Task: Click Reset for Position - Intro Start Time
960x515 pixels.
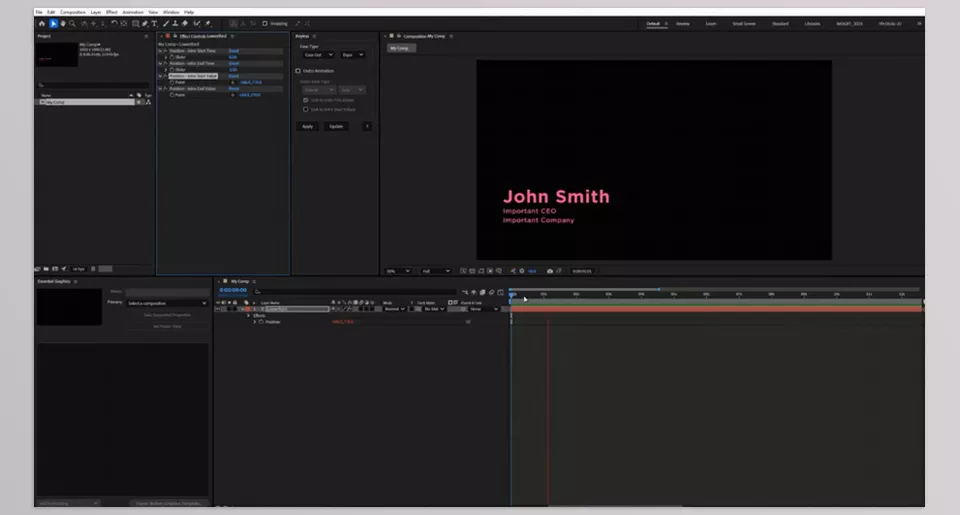Action: 233,51
